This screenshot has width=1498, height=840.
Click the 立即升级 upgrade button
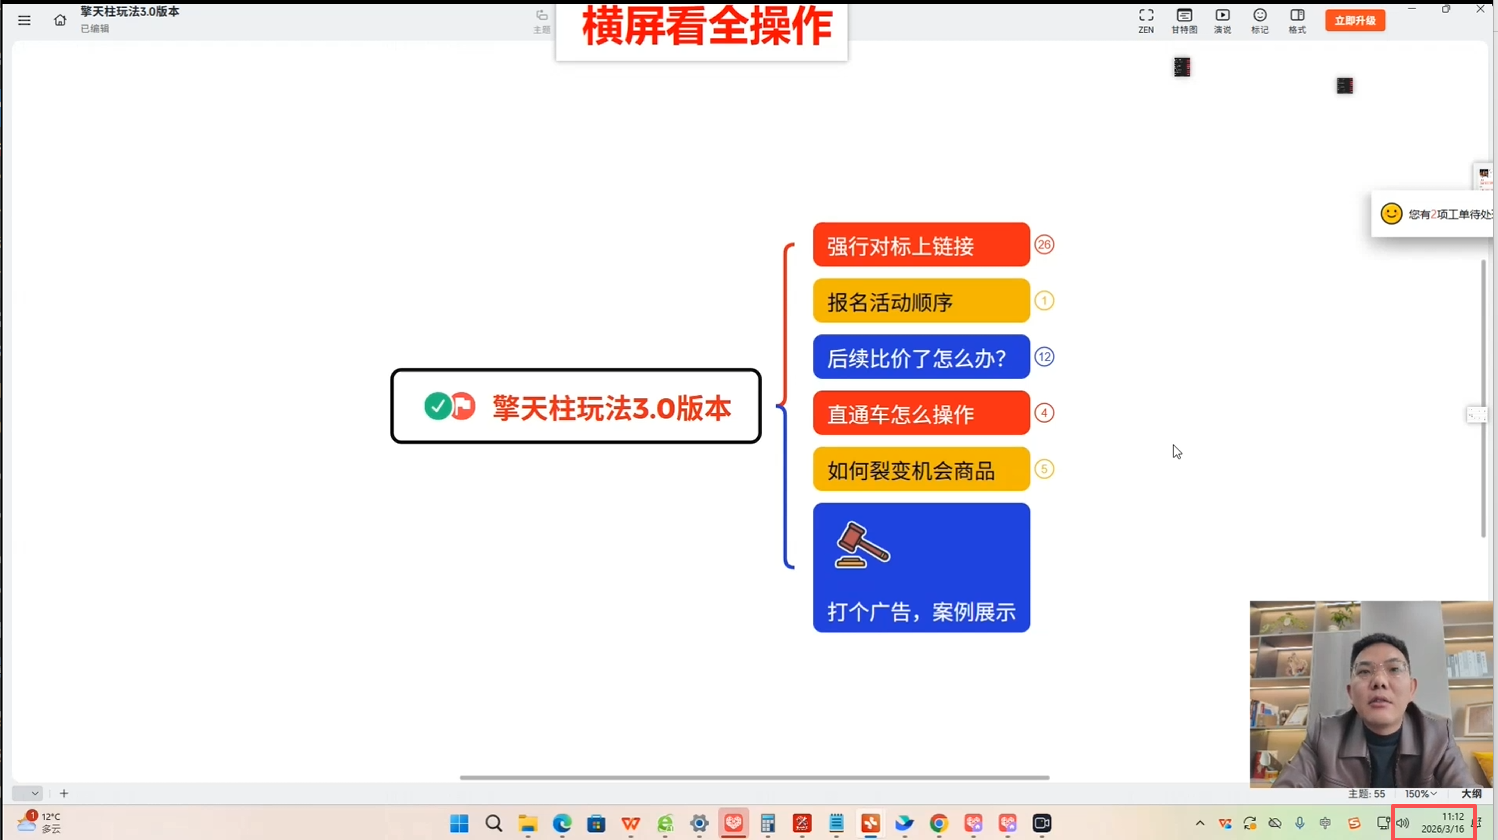coord(1355,20)
